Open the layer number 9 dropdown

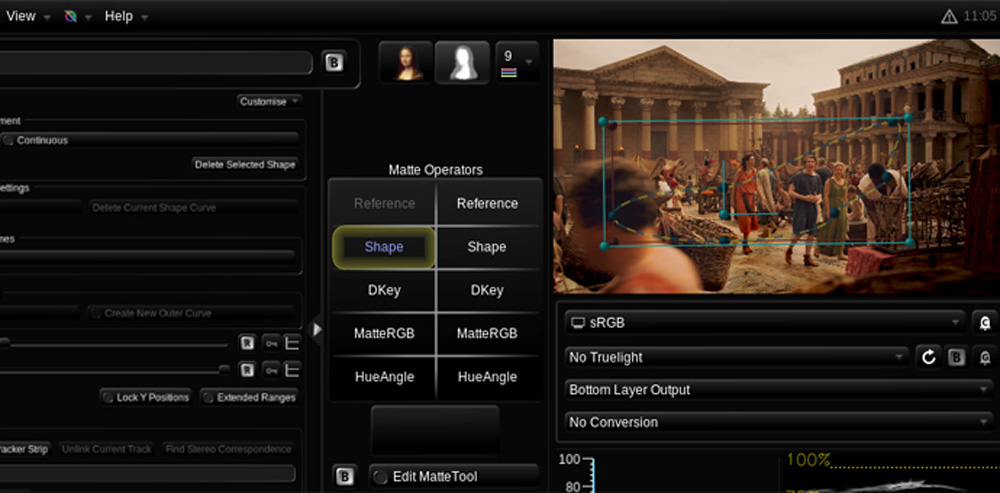click(517, 63)
